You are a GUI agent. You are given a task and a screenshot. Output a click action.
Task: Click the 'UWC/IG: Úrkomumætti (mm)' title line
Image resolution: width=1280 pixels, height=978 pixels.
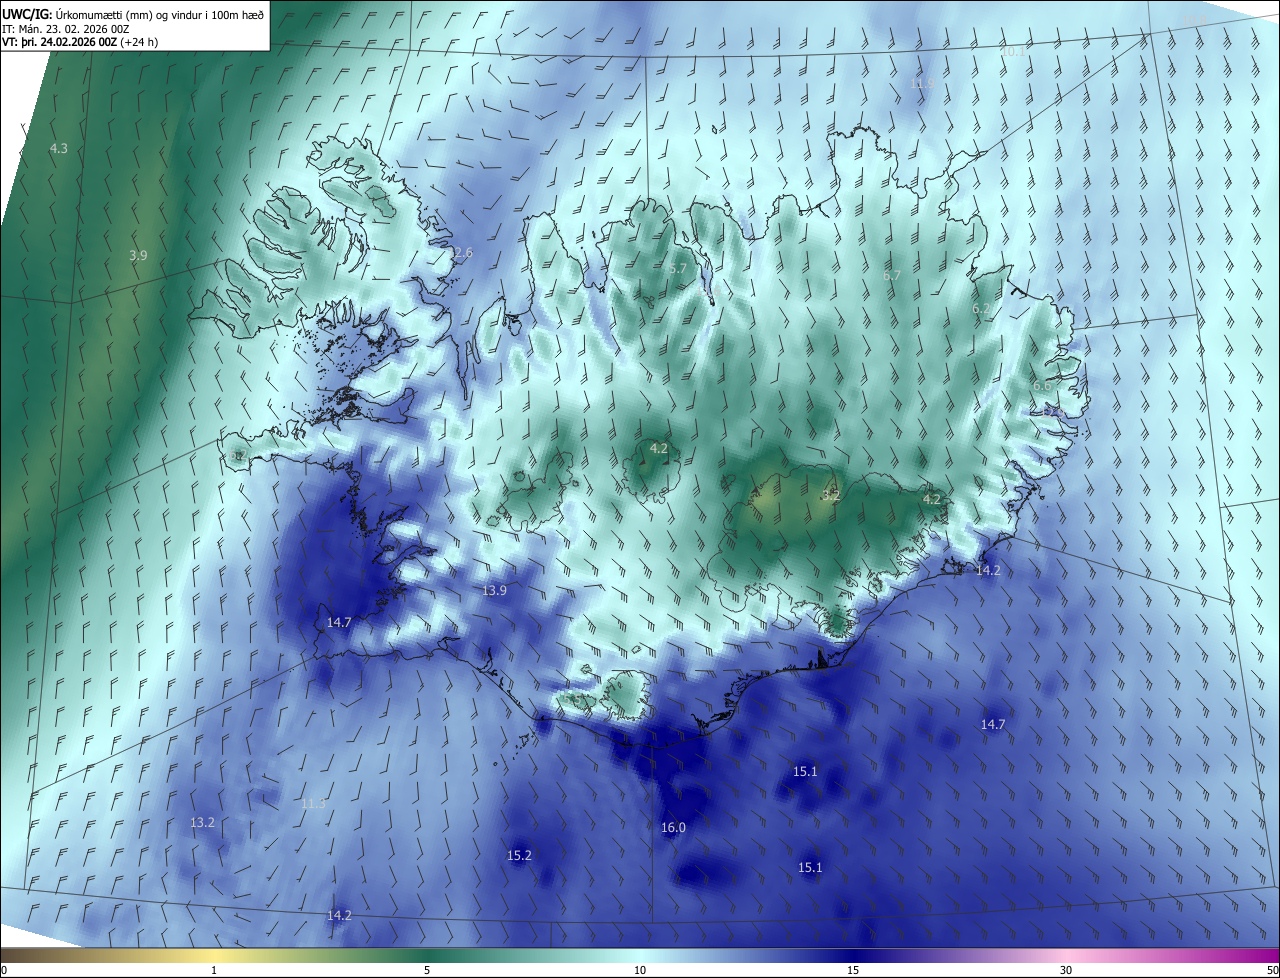(133, 13)
